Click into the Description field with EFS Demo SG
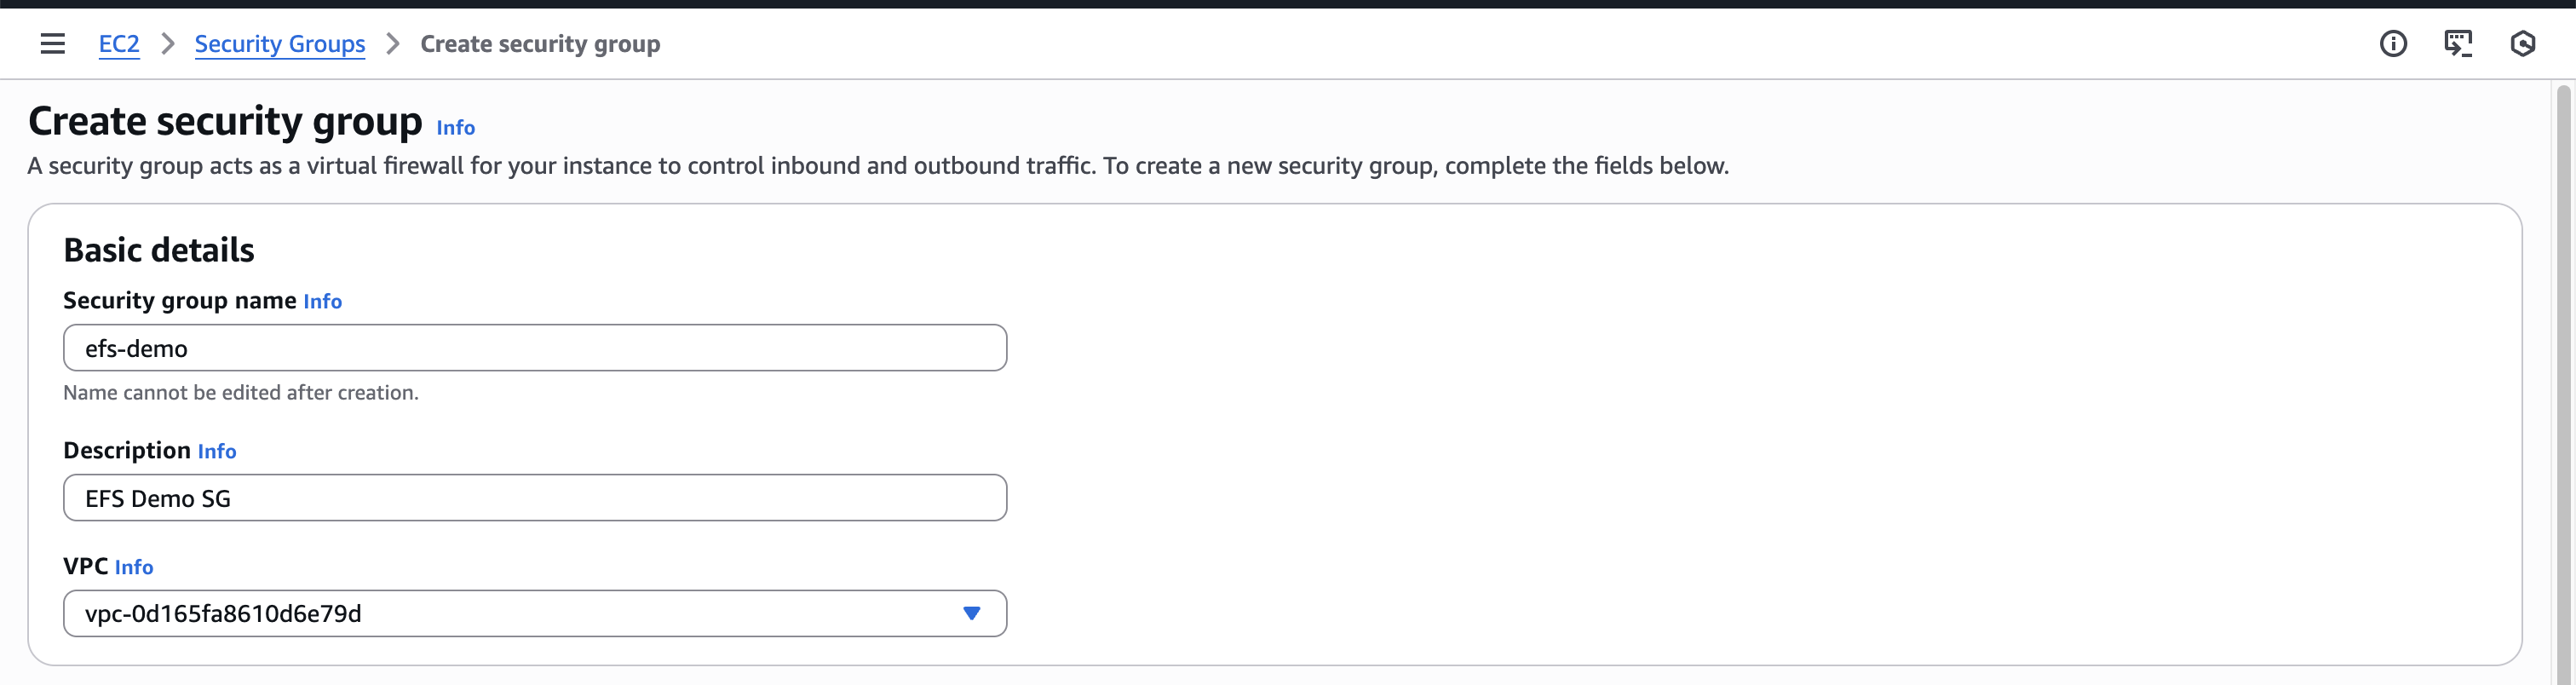Image resolution: width=2576 pixels, height=685 pixels. [535, 498]
